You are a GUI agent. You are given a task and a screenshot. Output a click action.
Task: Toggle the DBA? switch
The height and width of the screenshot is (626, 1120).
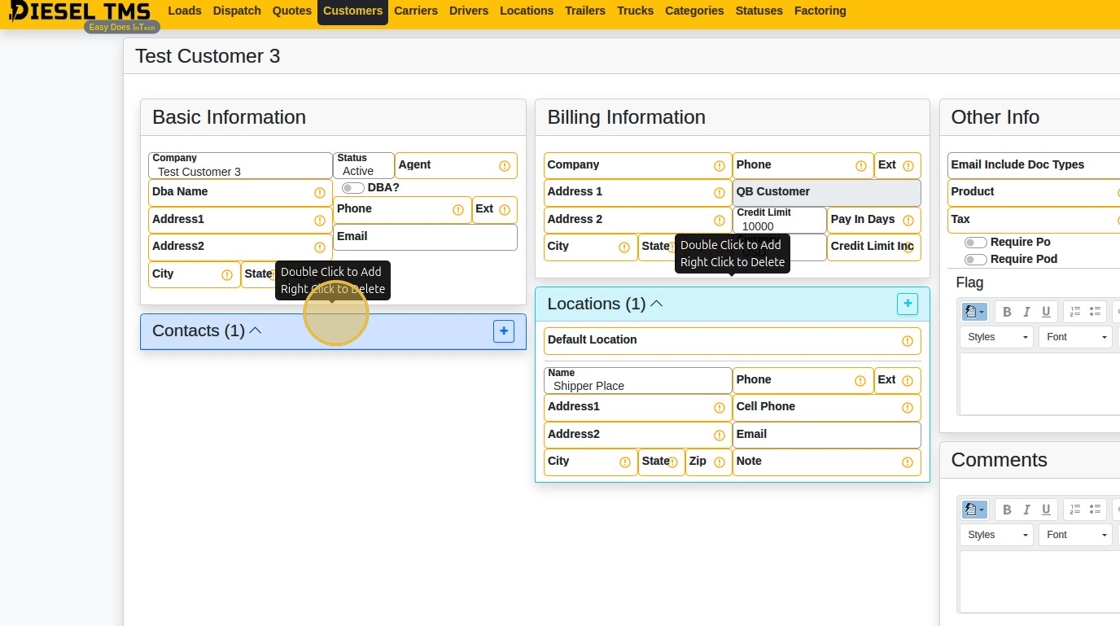pos(353,188)
